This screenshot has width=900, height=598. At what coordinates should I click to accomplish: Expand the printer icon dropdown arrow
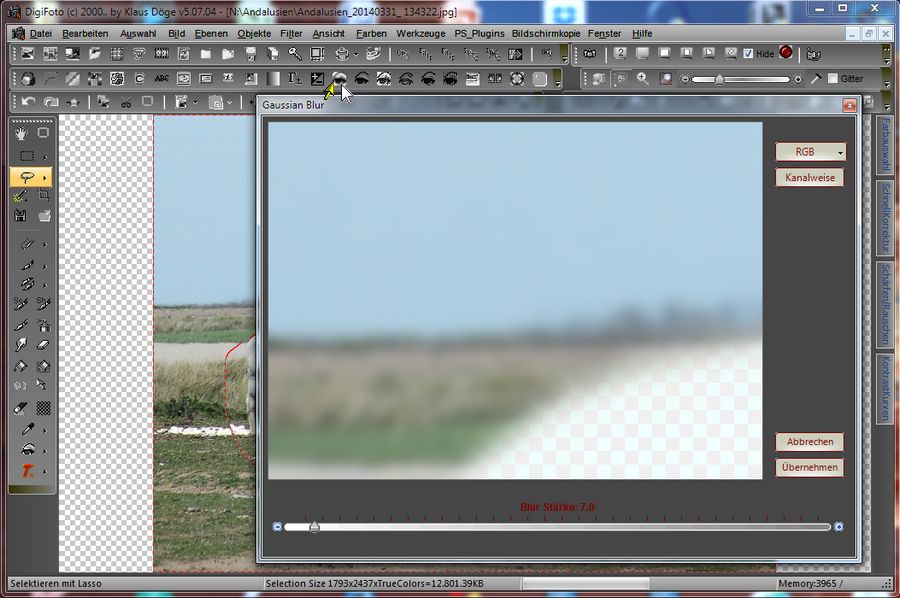tap(357, 54)
